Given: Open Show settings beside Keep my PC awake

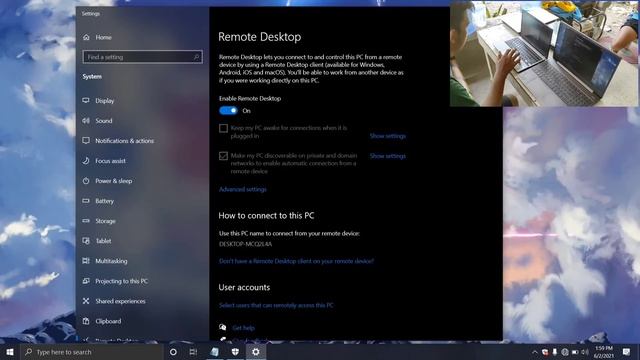Looking at the screenshot, I should 388,136.
